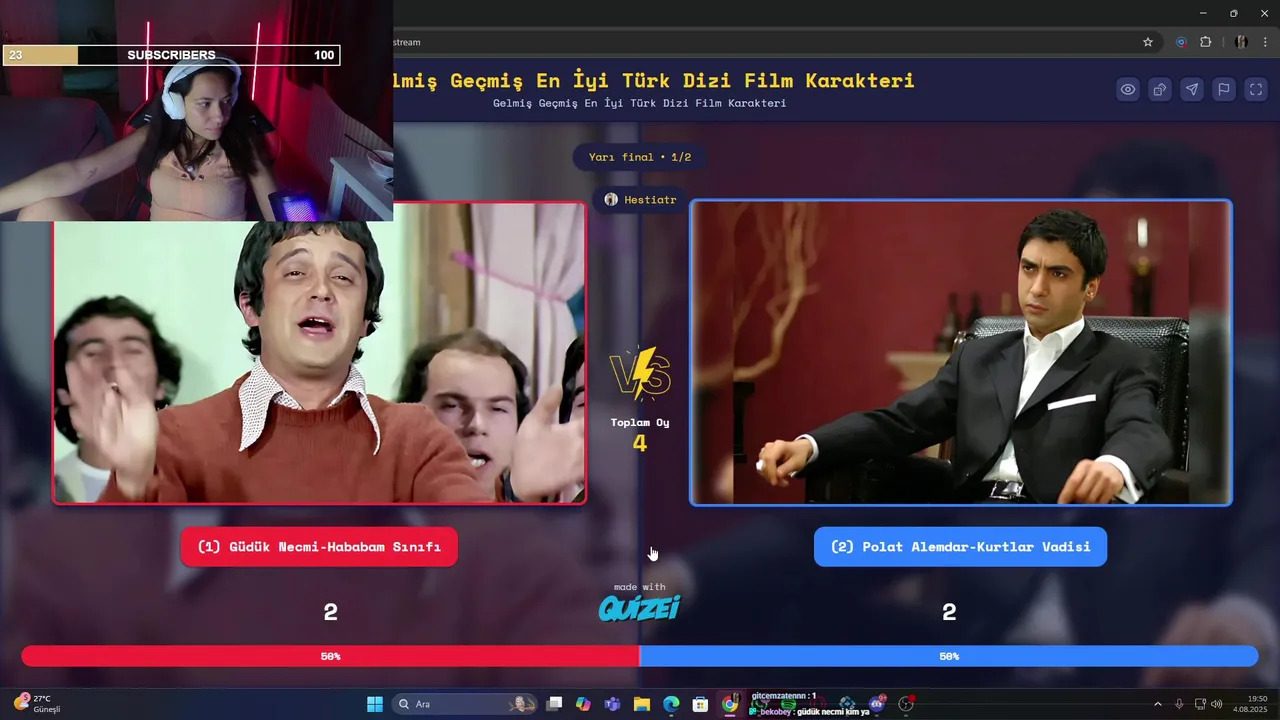Open Task View in taskbar
The width and height of the screenshot is (1280, 720).
(555, 704)
